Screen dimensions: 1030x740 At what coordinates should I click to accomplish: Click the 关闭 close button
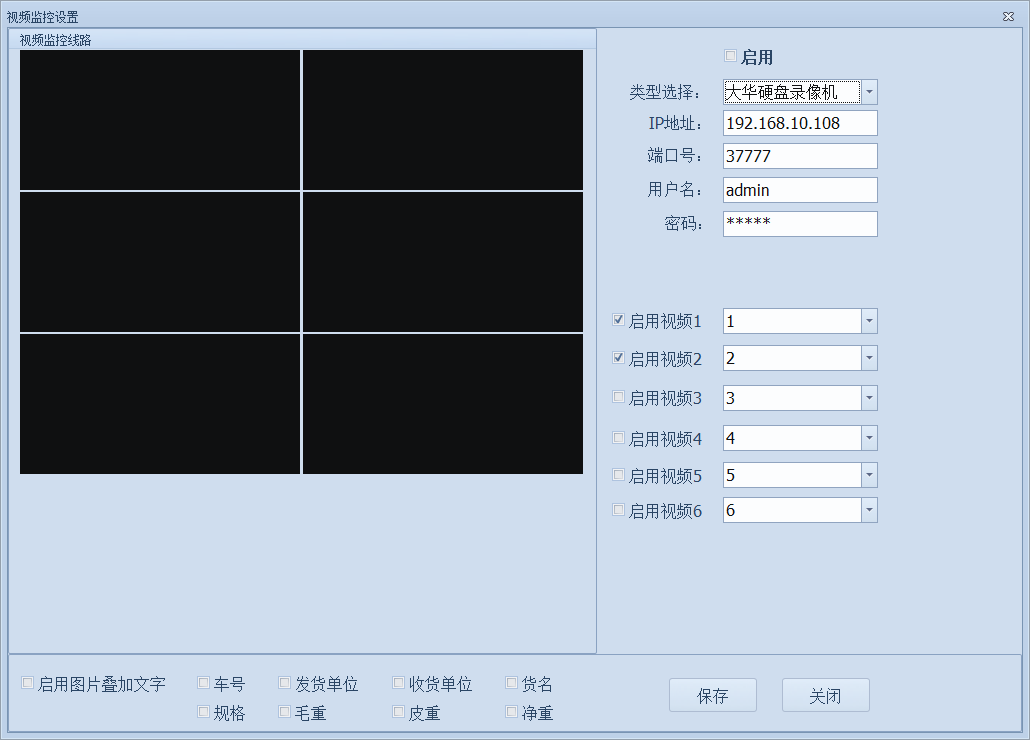click(x=825, y=696)
